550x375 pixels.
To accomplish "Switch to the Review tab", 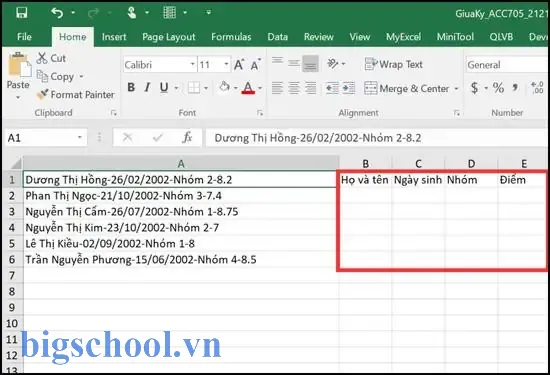I will [x=318, y=37].
